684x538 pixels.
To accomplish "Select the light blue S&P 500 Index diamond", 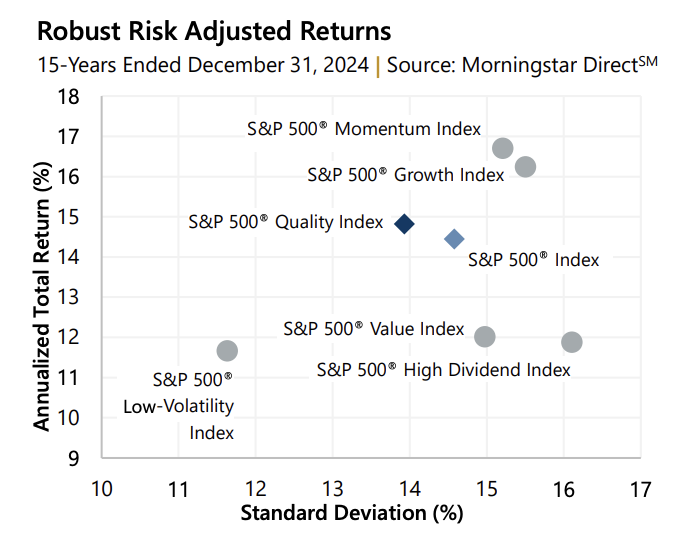I will point(454,239).
